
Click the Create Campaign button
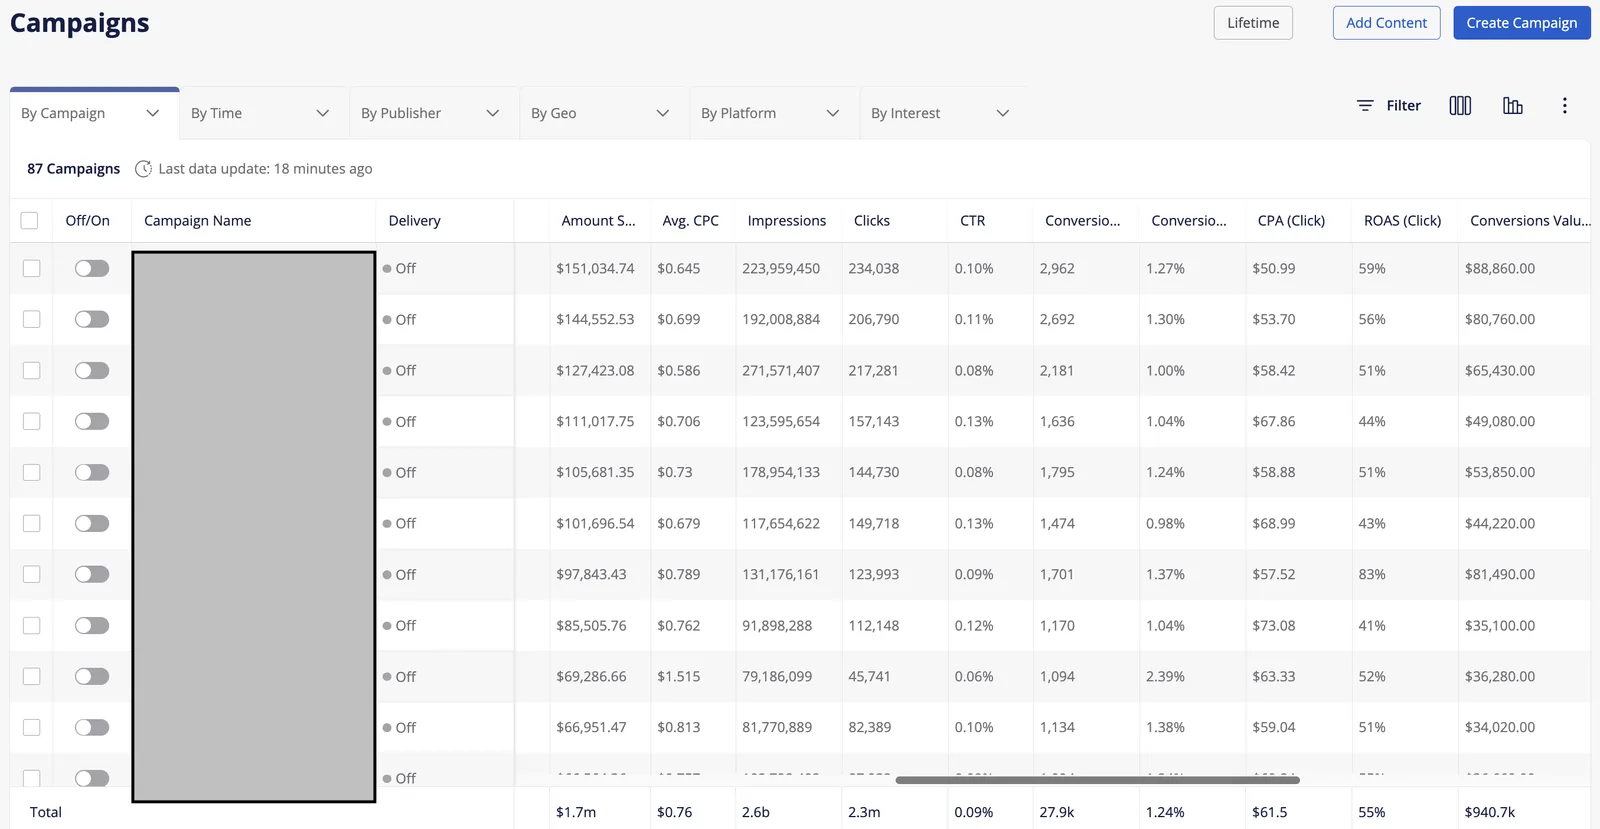(x=1521, y=23)
